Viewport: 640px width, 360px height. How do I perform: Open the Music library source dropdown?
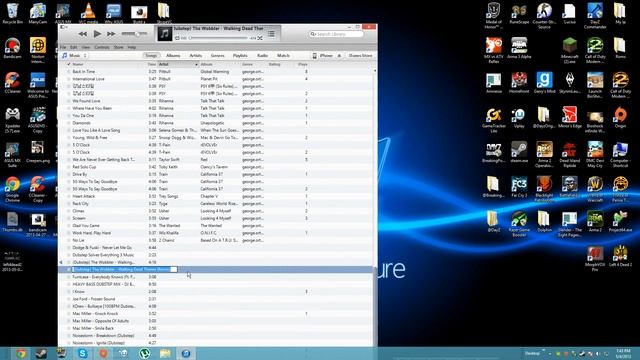(x=74, y=56)
